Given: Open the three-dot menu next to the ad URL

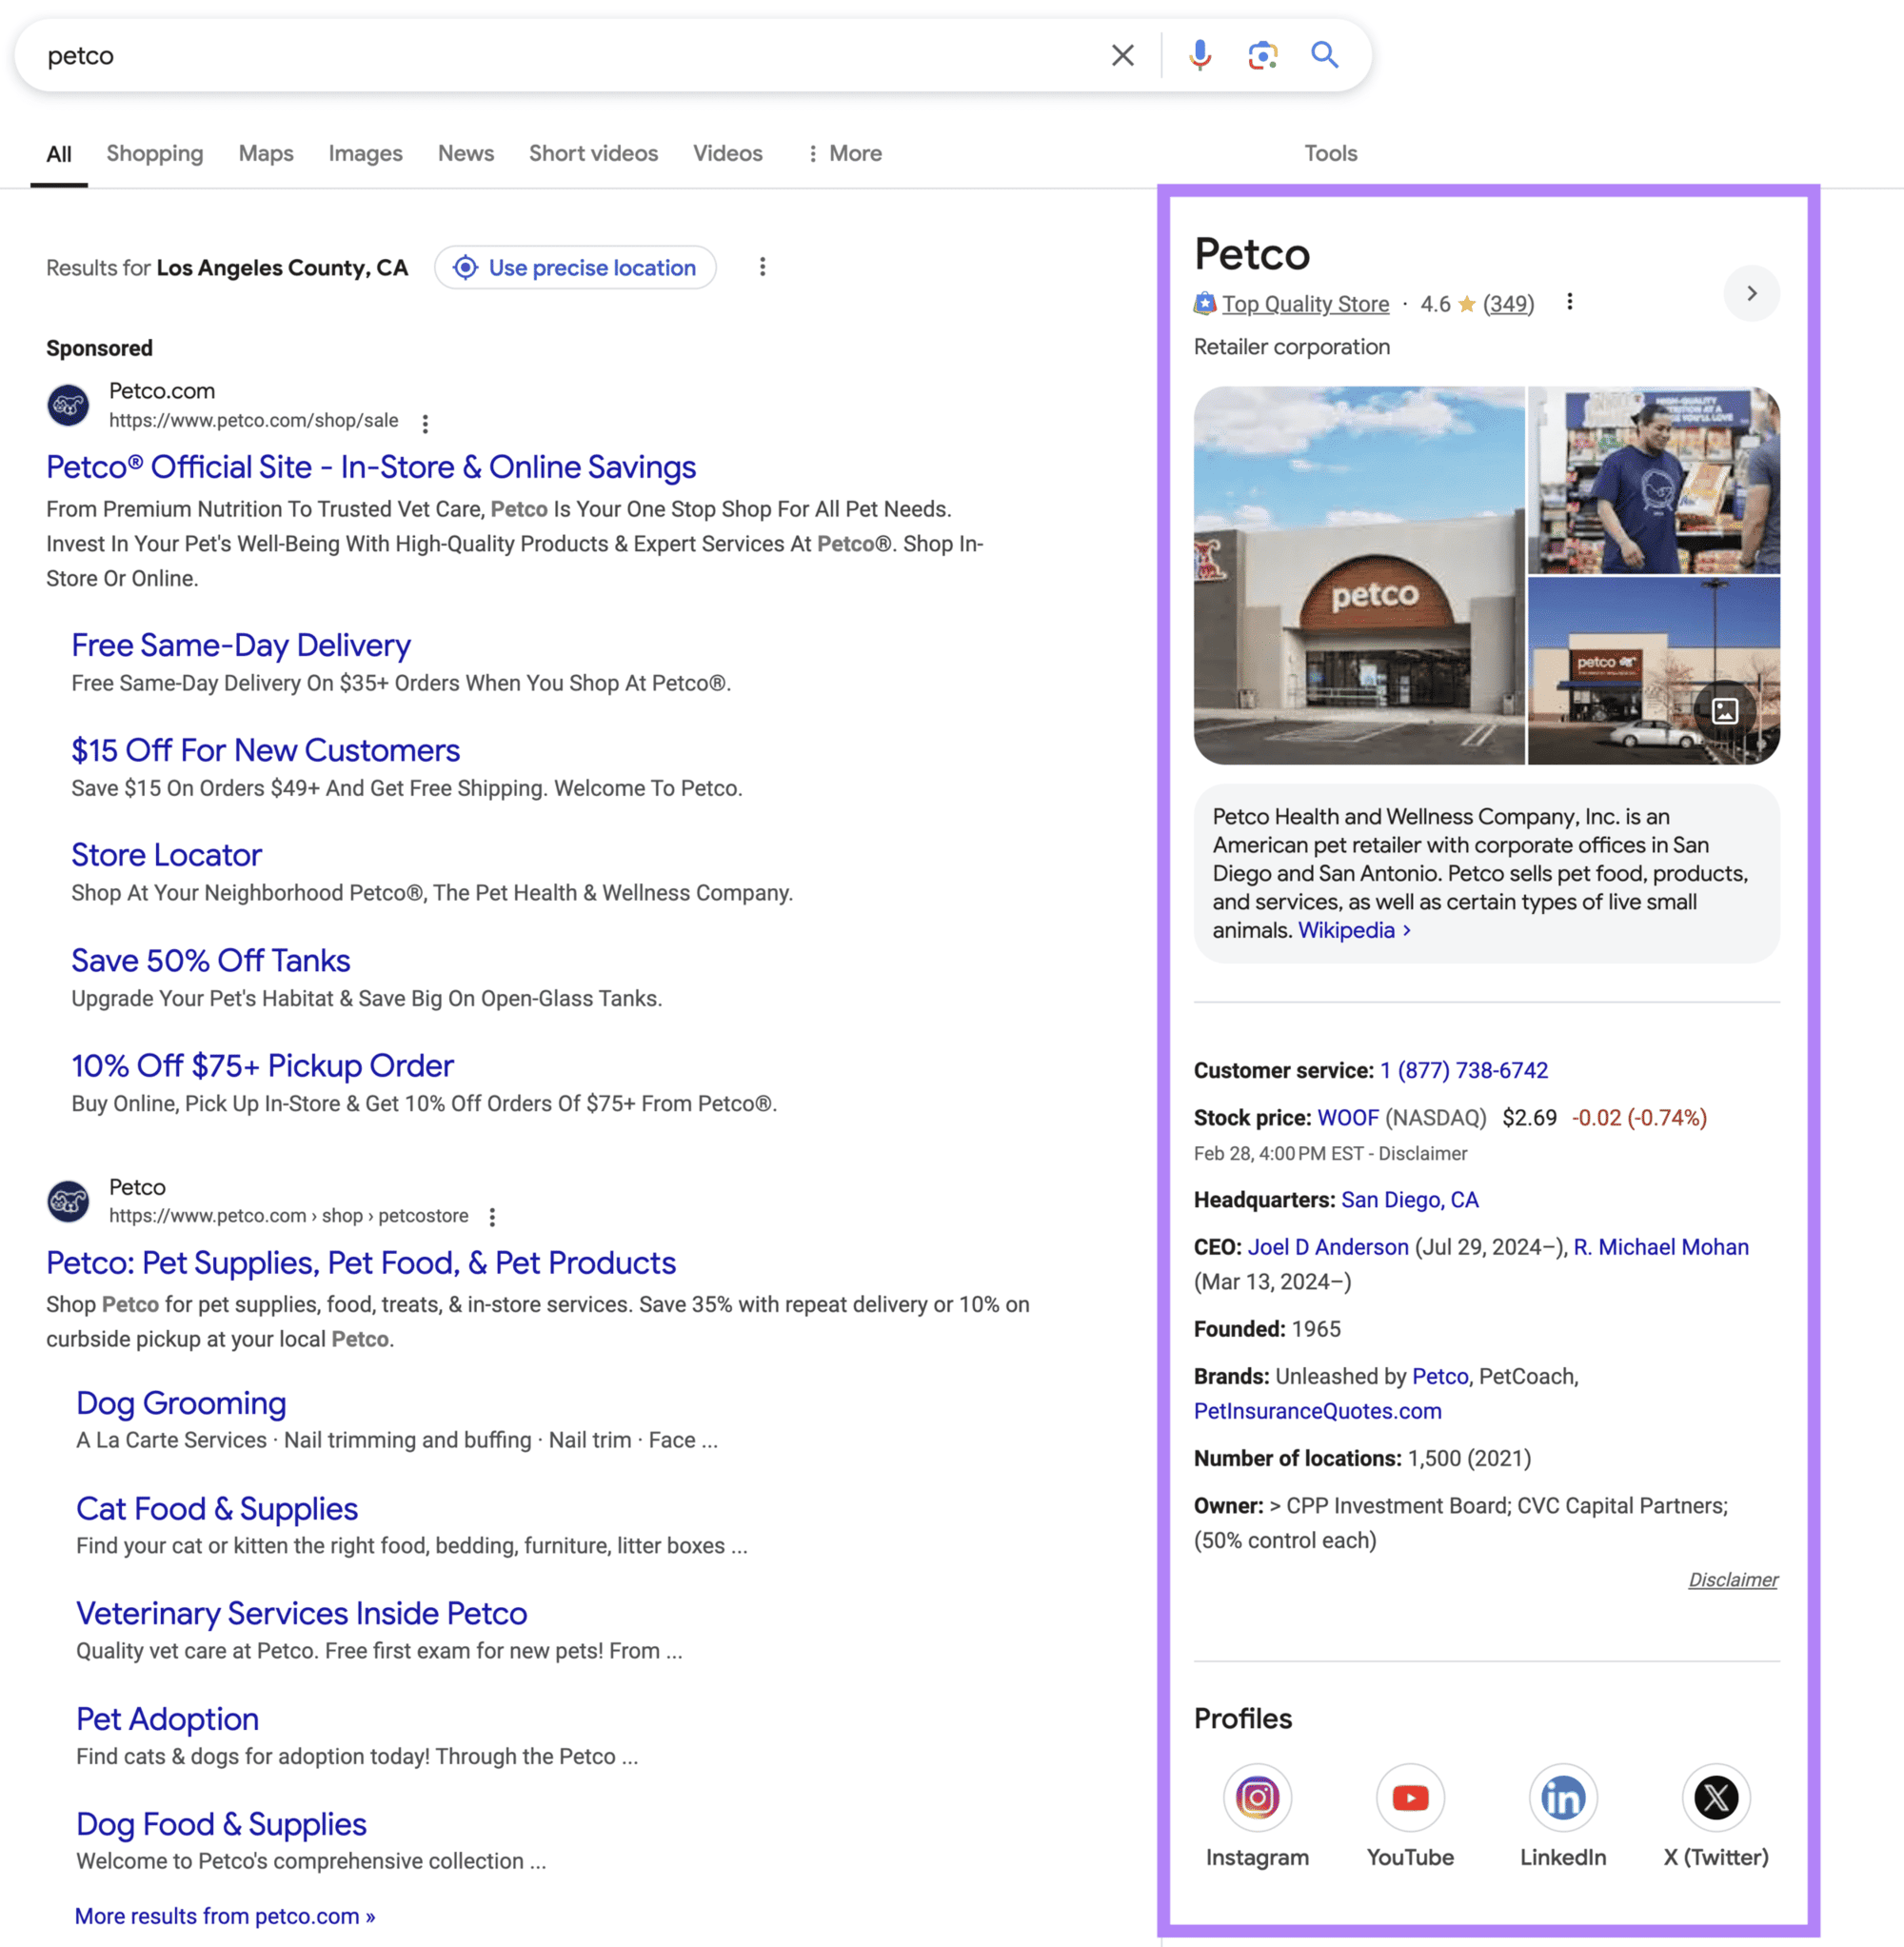Looking at the screenshot, I should click(x=425, y=423).
